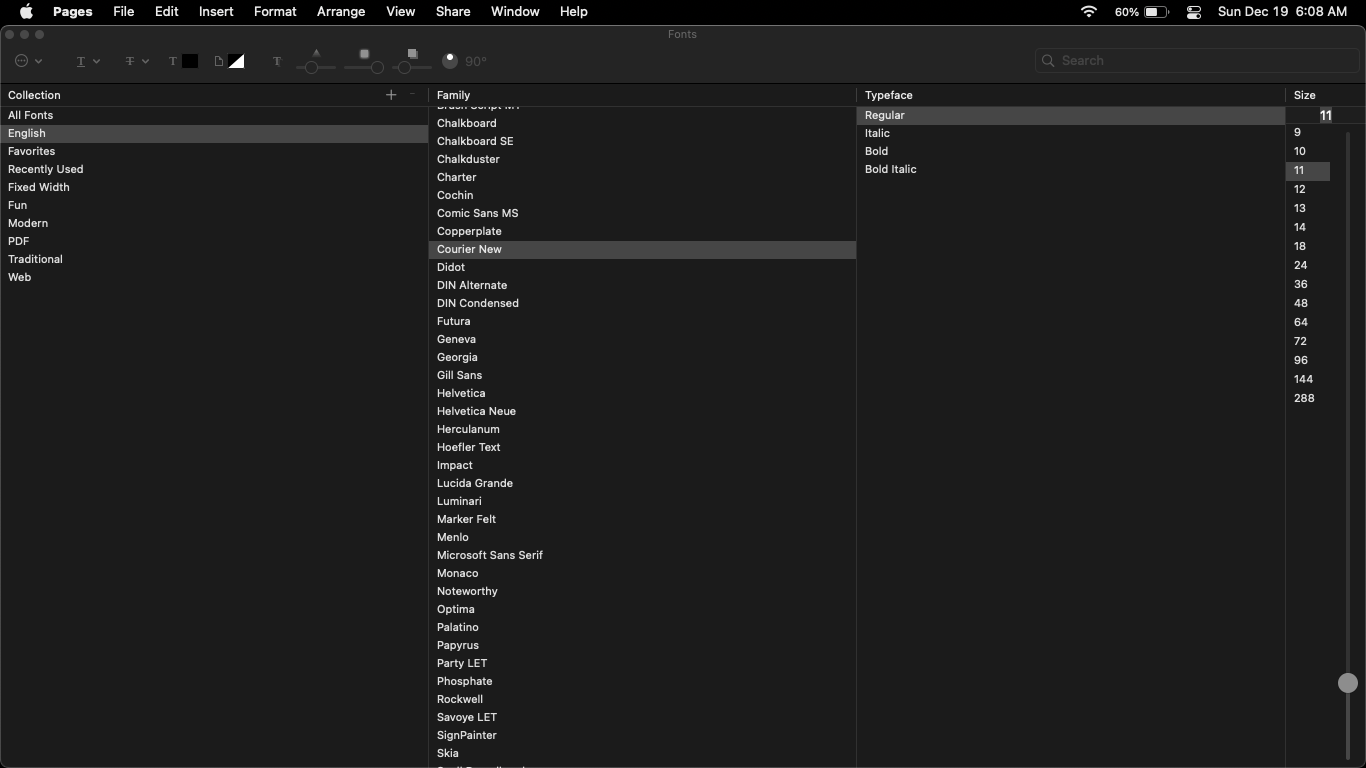Select the PDF collection
Image resolution: width=1366 pixels, height=768 pixels.
(x=214, y=241)
